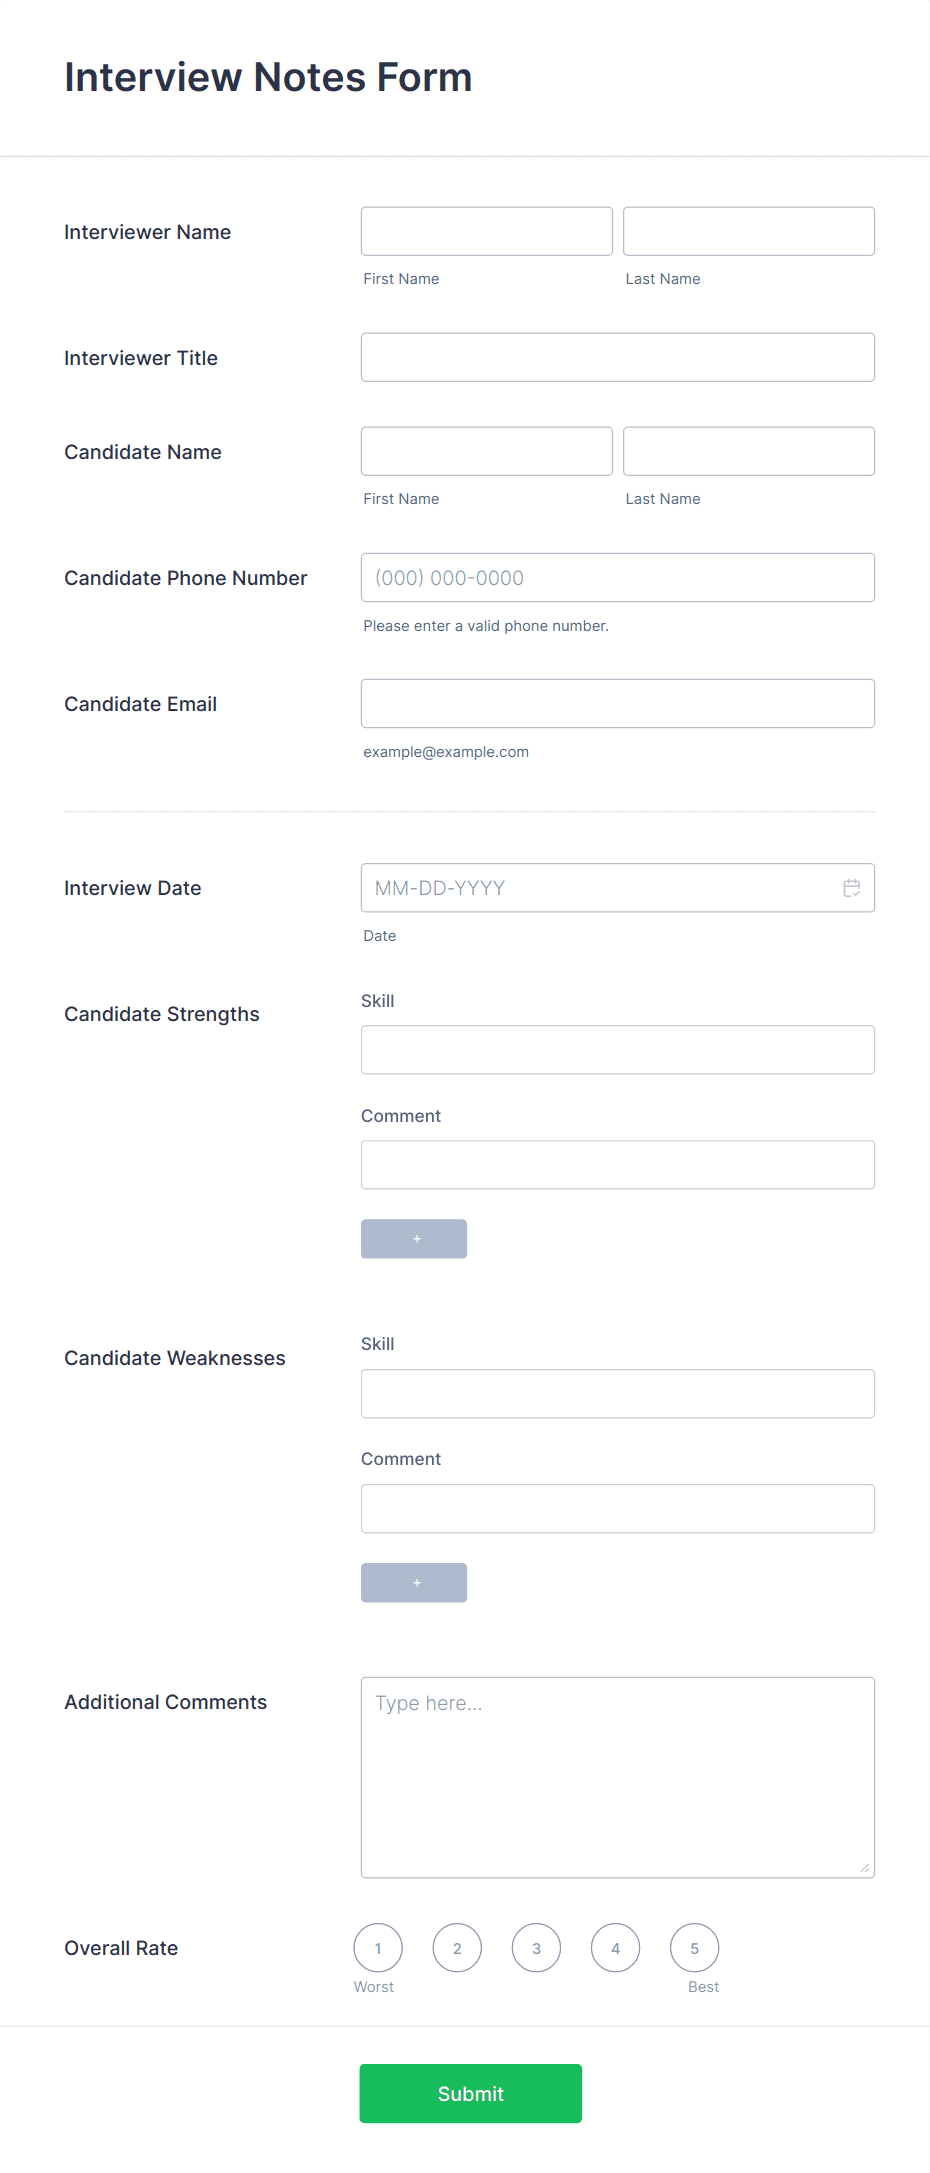Open the Interview Date calendar picker
Screen dimensions: 930x2173
pyautogui.click(x=851, y=887)
